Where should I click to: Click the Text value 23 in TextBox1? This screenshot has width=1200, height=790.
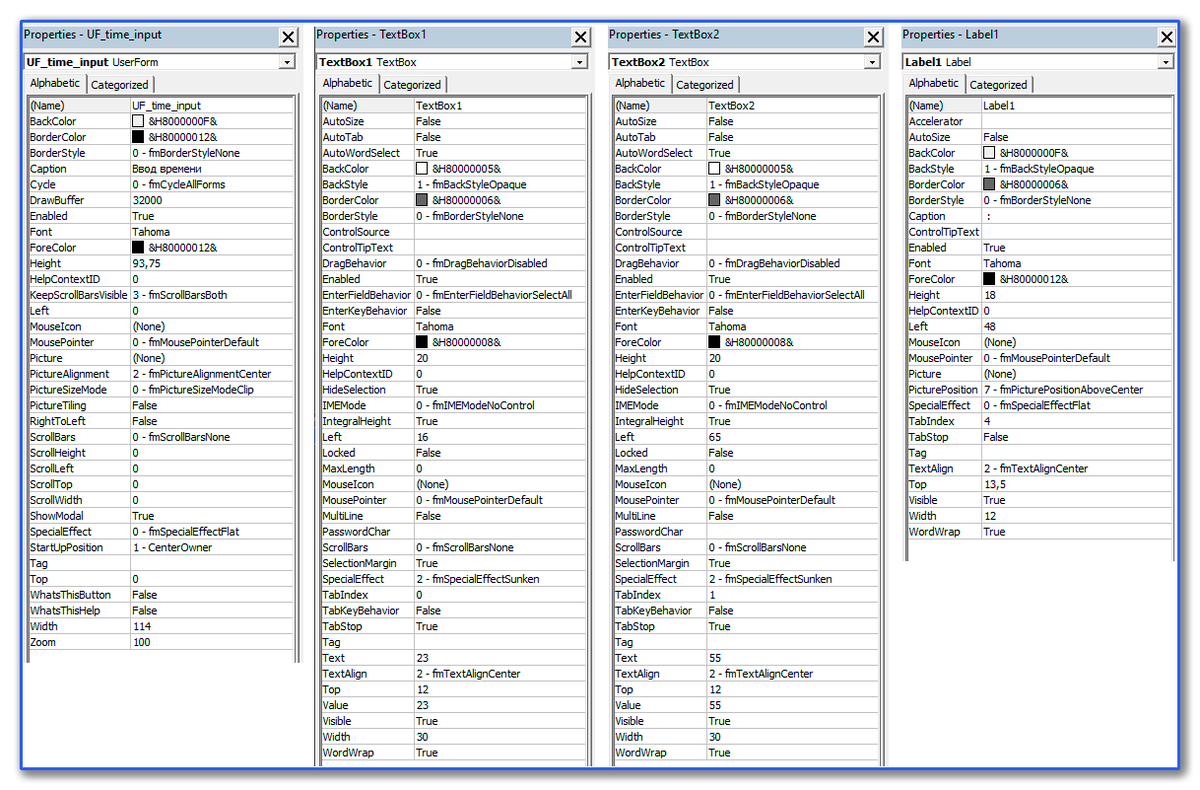click(x=501, y=658)
